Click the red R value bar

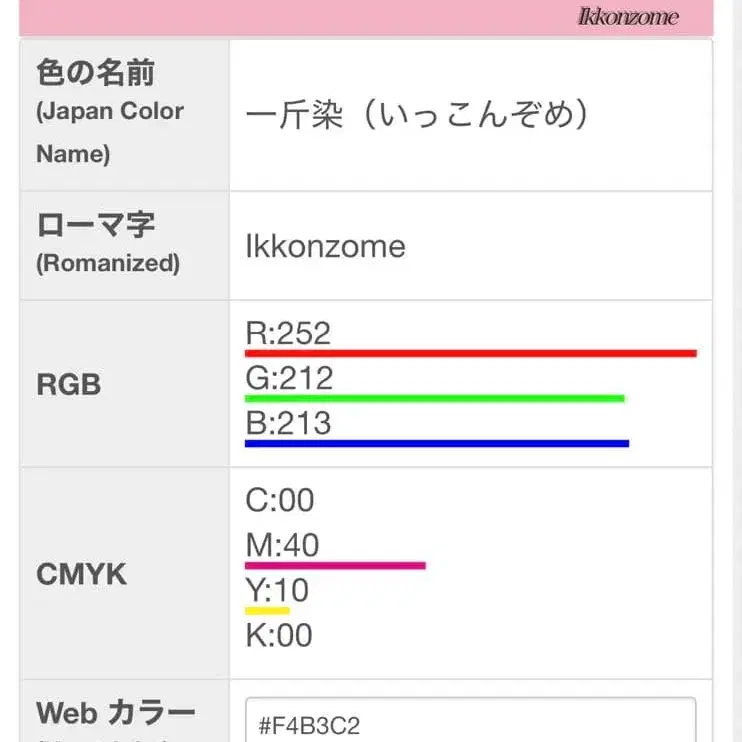[470, 353]
